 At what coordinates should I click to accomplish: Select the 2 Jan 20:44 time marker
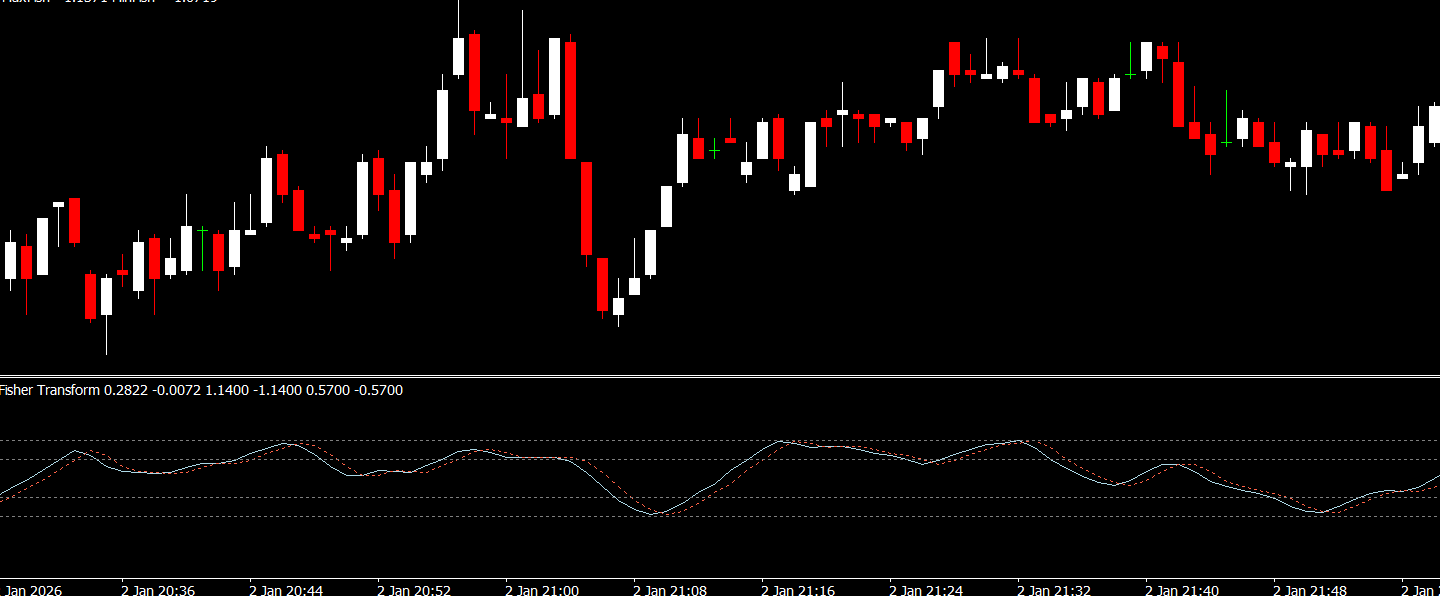point(286,590)
